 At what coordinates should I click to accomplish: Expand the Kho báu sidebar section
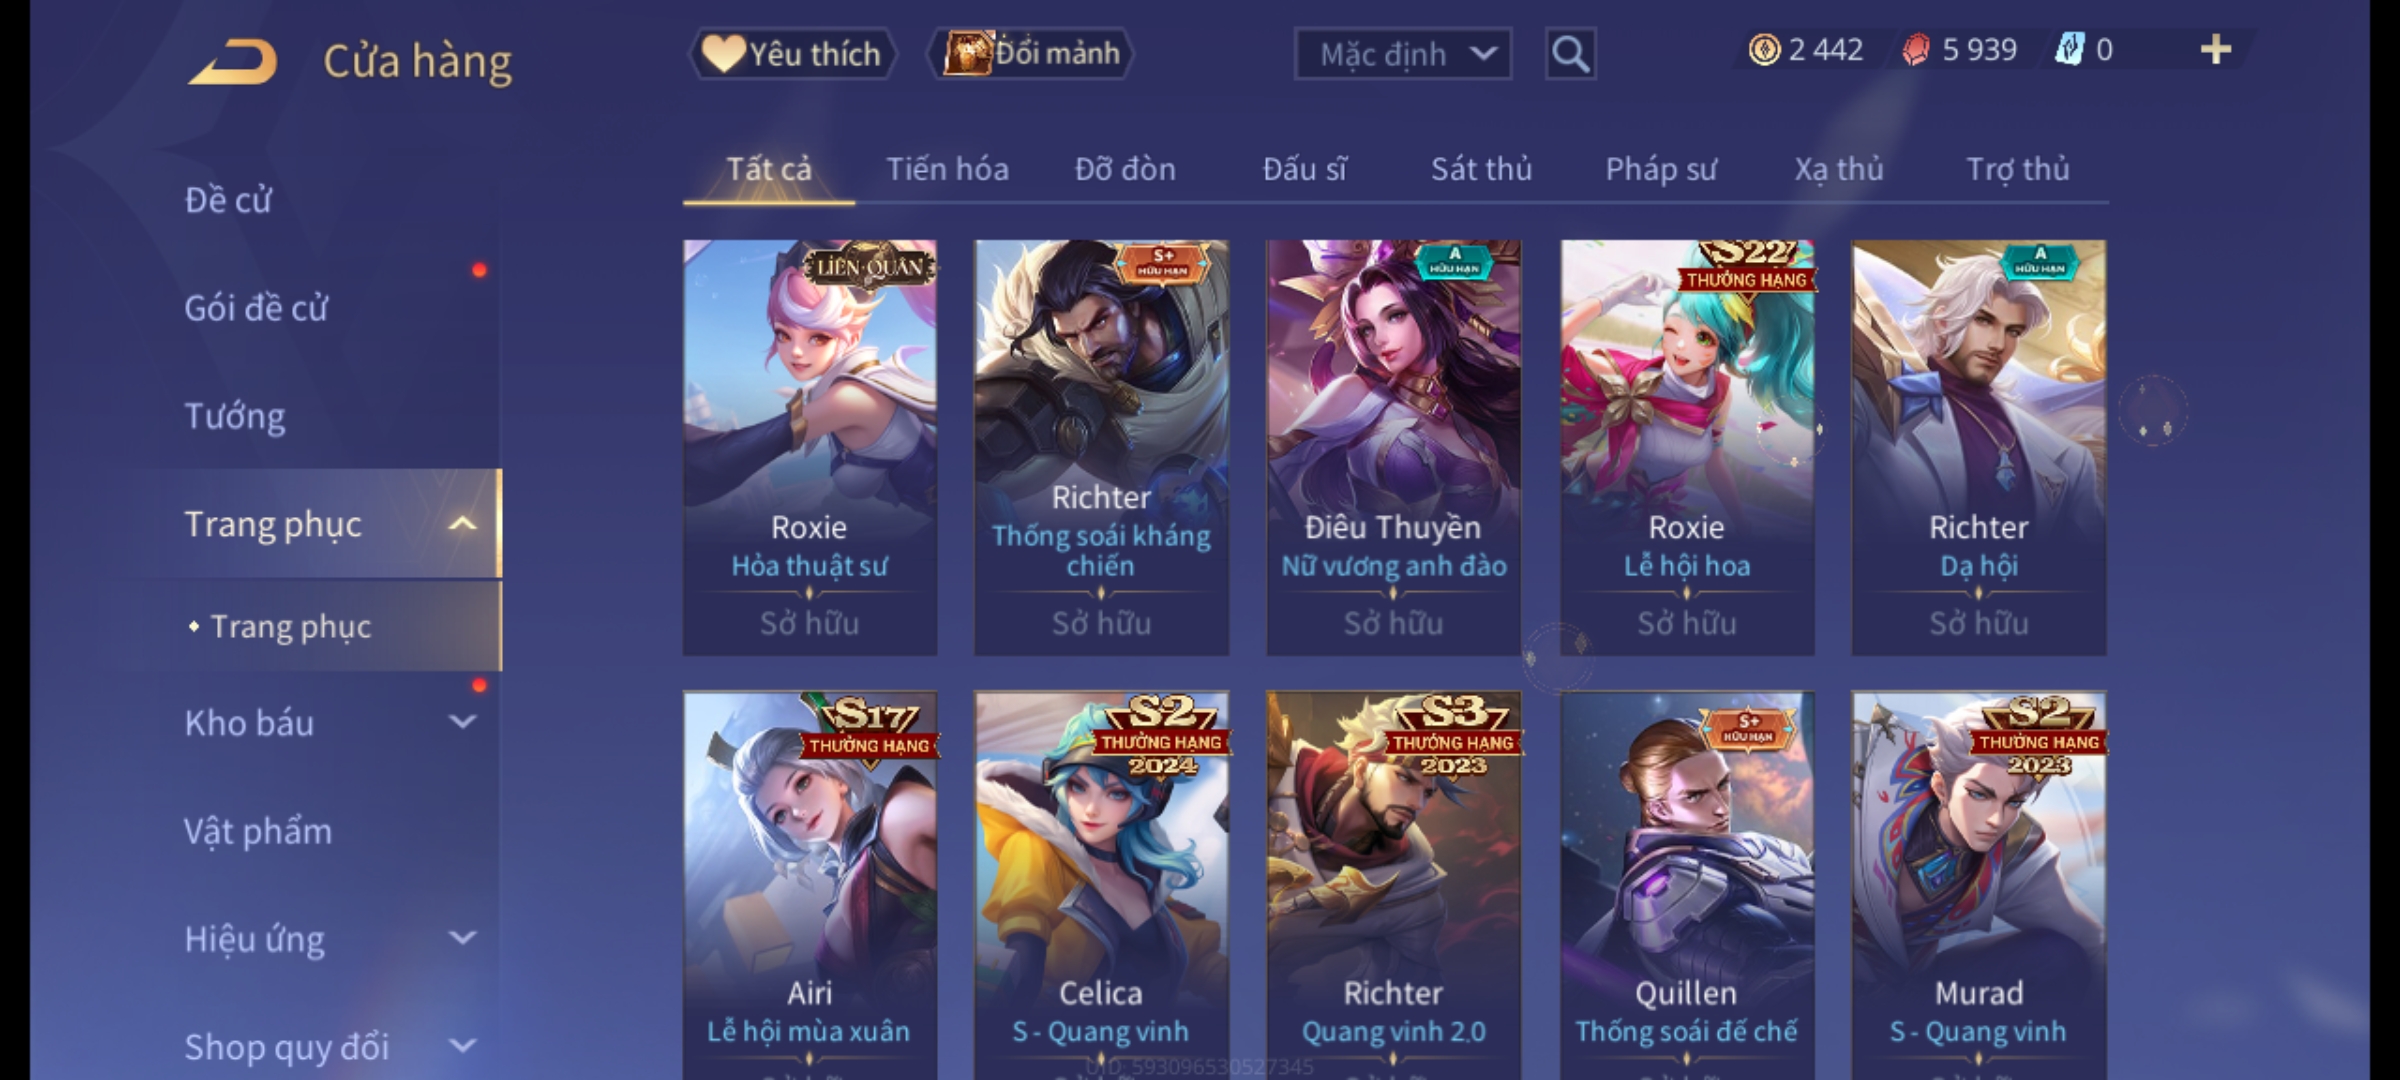(x=462, y=722)
